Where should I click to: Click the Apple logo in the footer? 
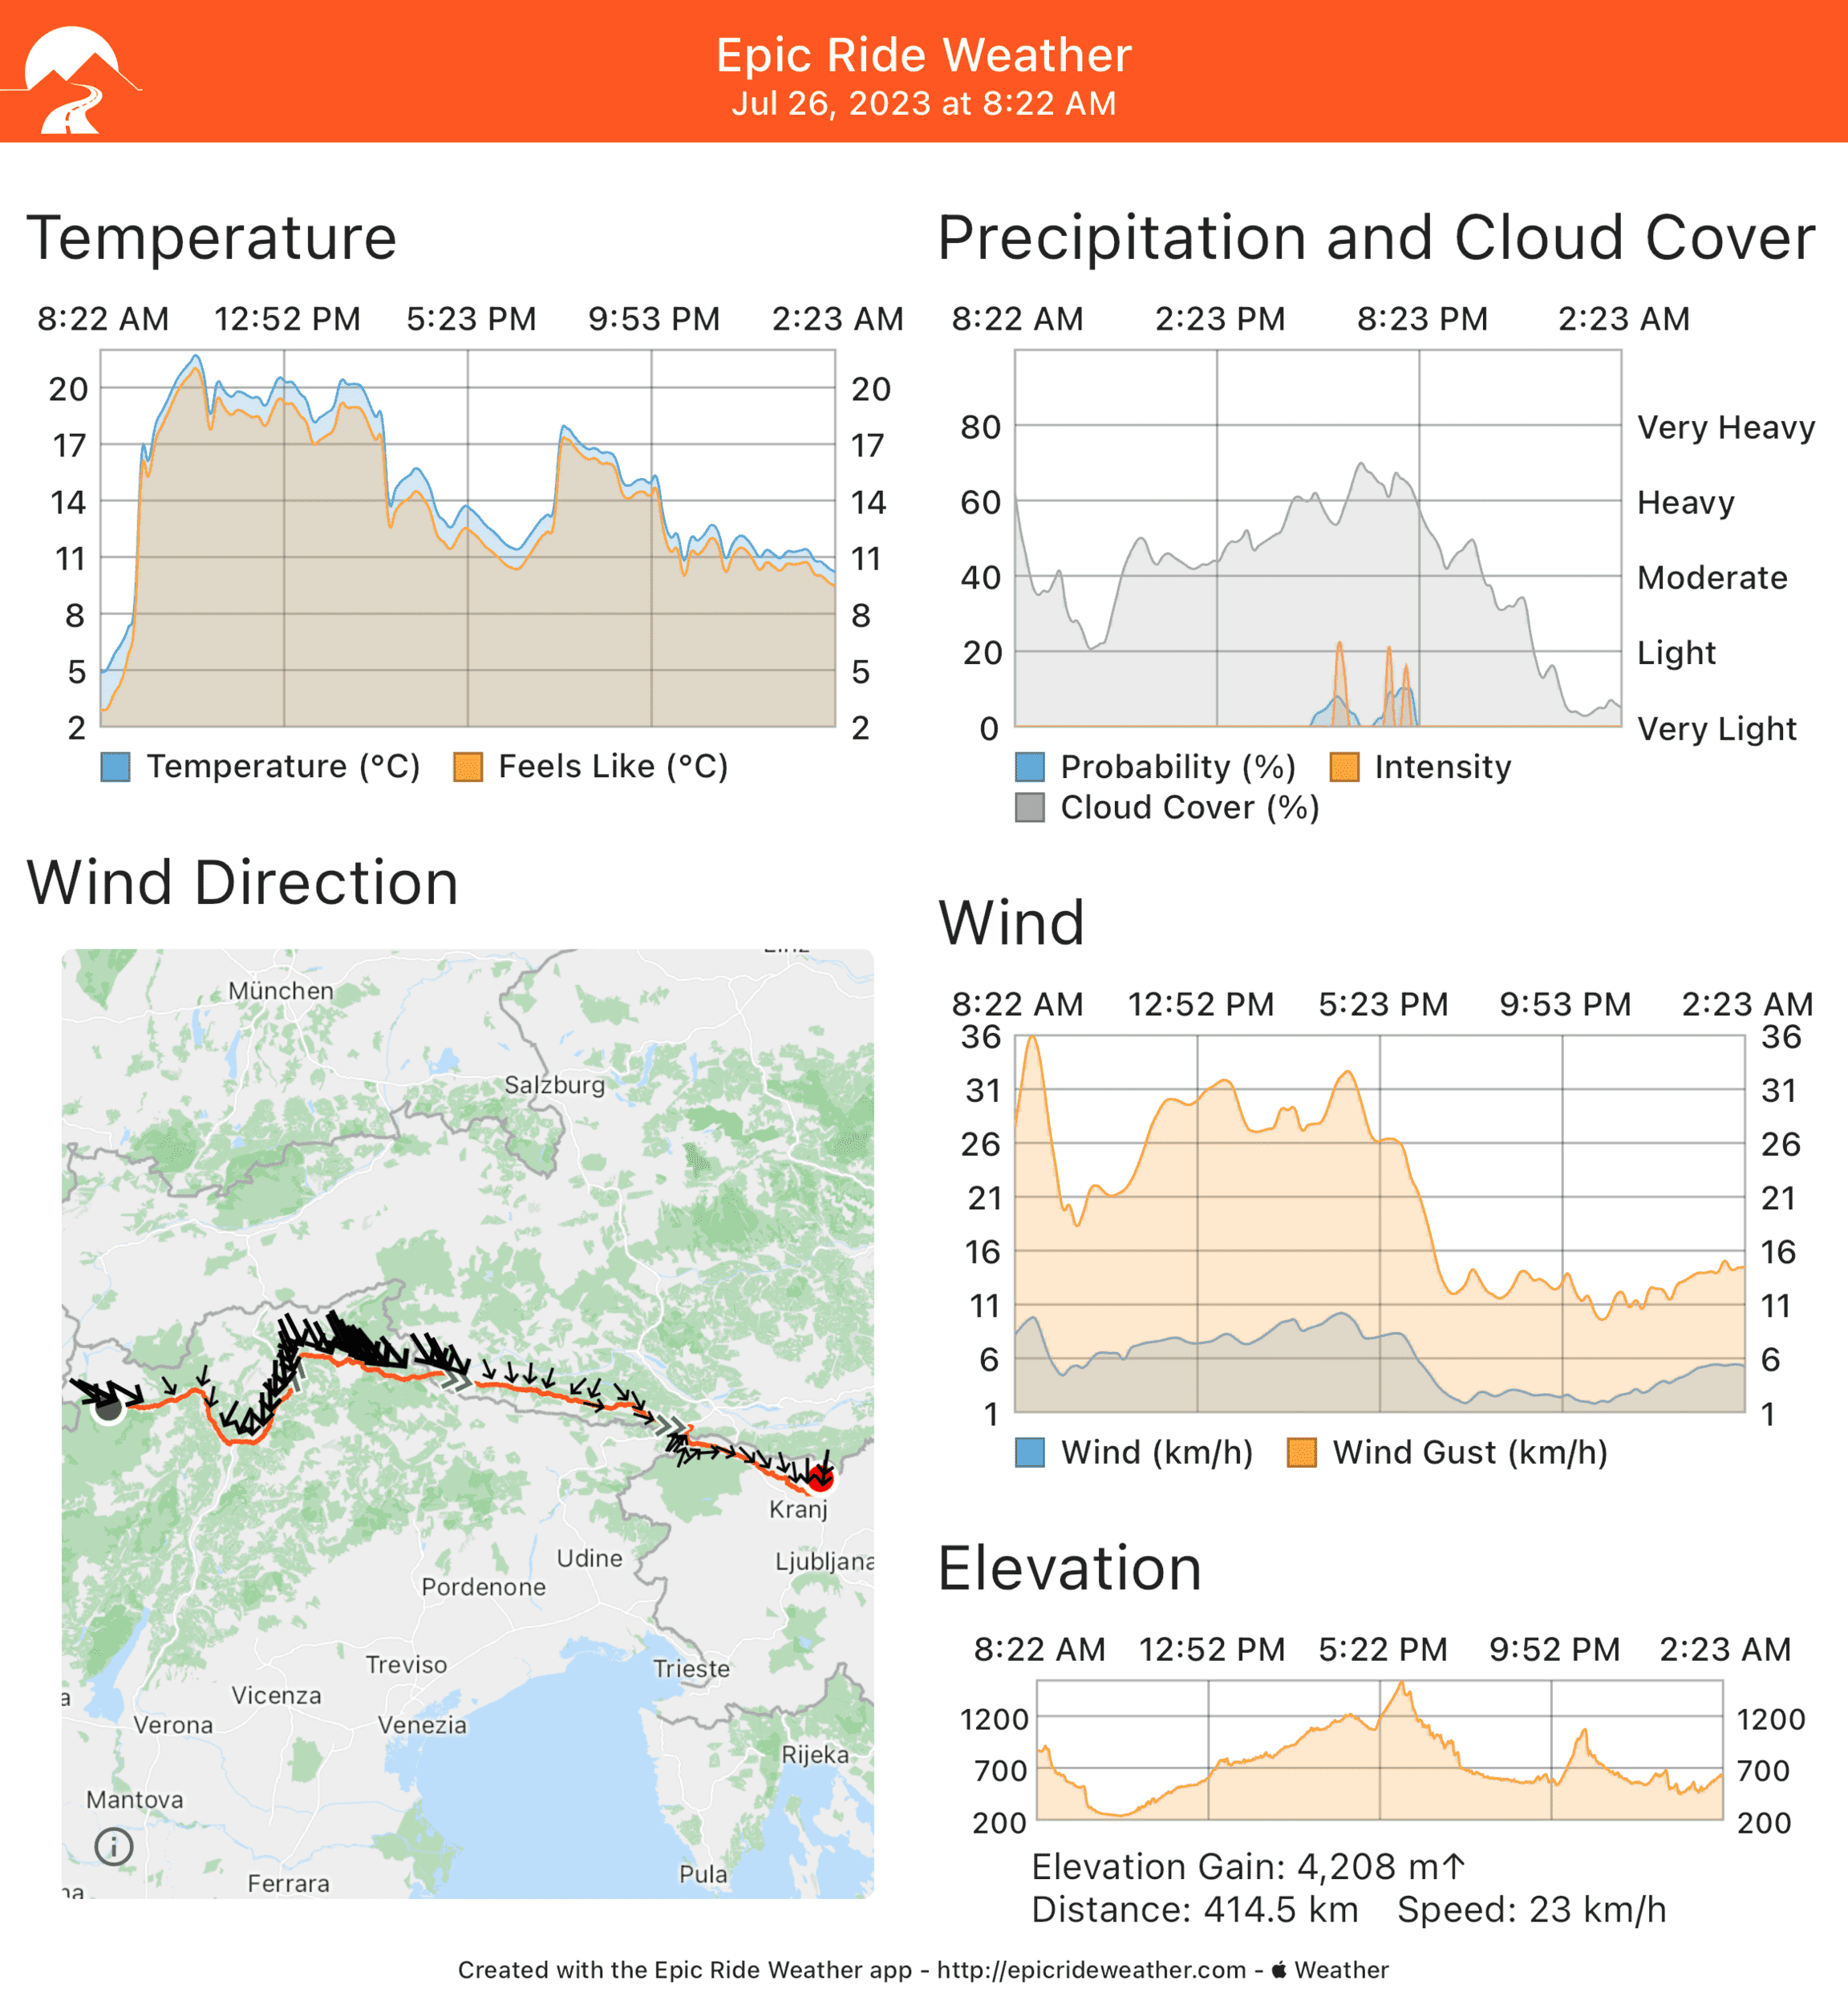point(1278,1970)
